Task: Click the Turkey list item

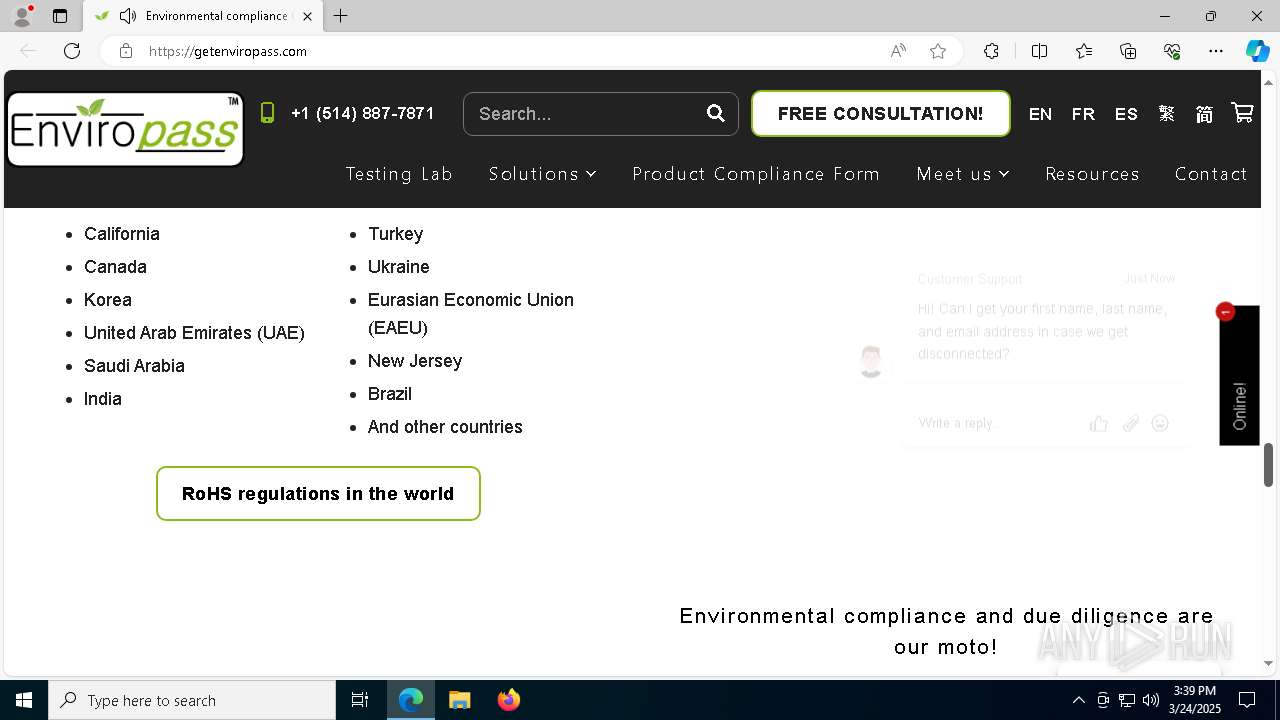Action: pyautogui.click(x=395, y=233)
